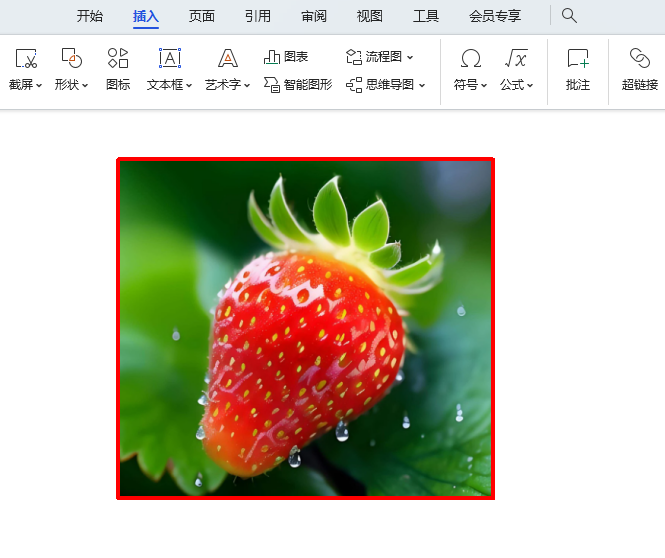
Task: Switch to the 审阅 tab
Action: point(313,16)
